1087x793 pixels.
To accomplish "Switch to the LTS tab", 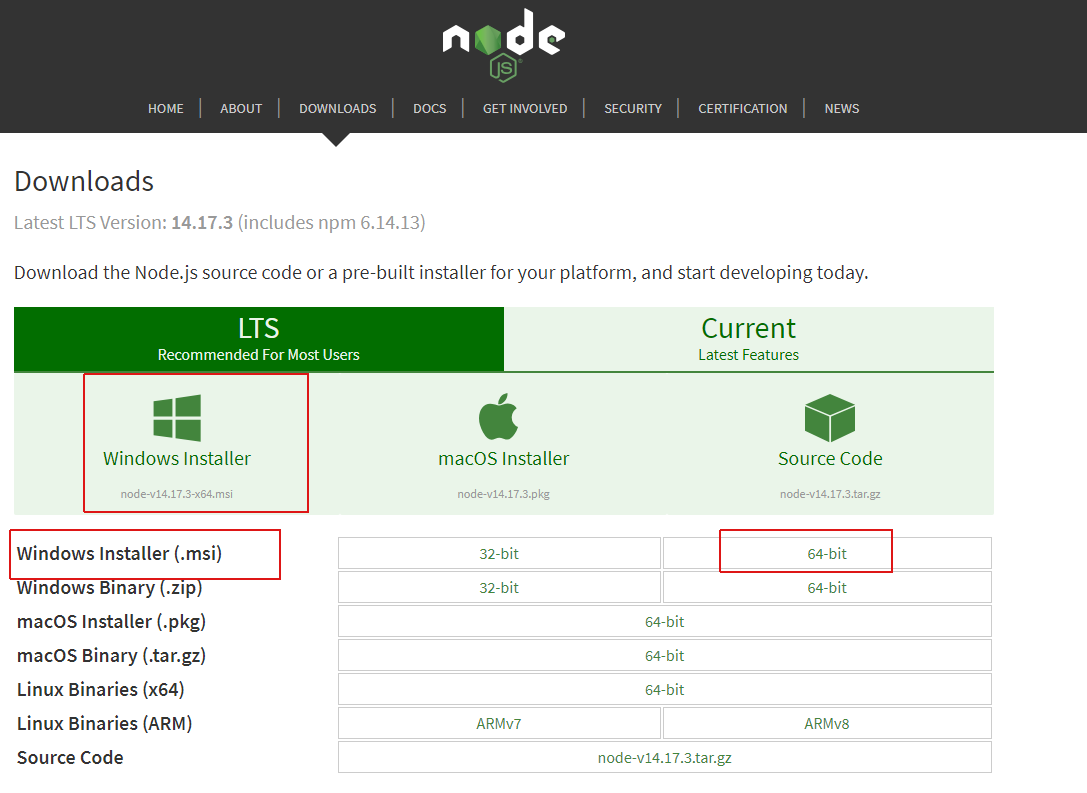I will pyautogui.click(x=259, y=339).
